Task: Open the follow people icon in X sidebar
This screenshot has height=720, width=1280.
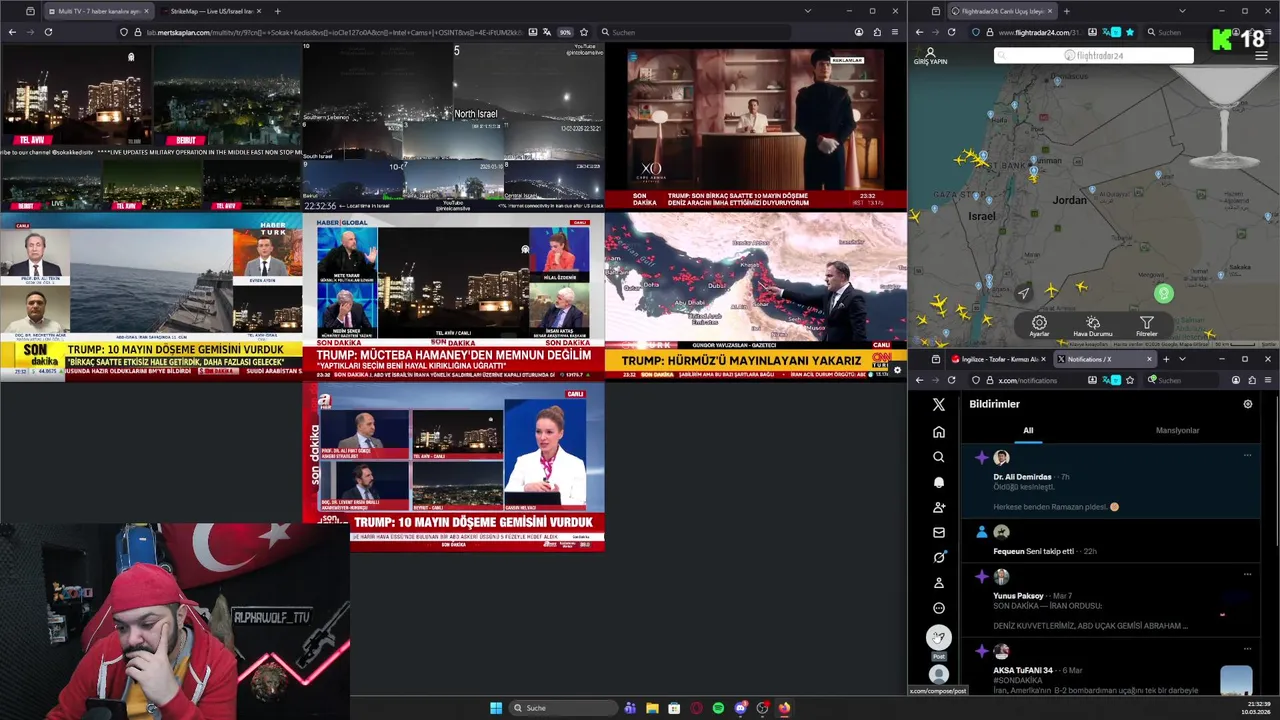Action: pyautogui.click(x=938, y=507)
